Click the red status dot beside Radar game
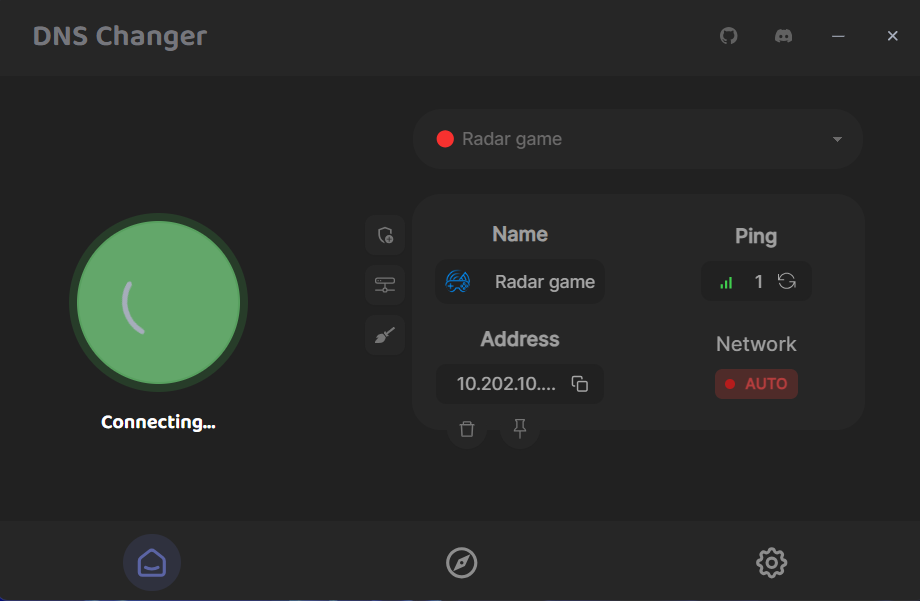Viewport: 920px width, 601px height. pos(445,139)
